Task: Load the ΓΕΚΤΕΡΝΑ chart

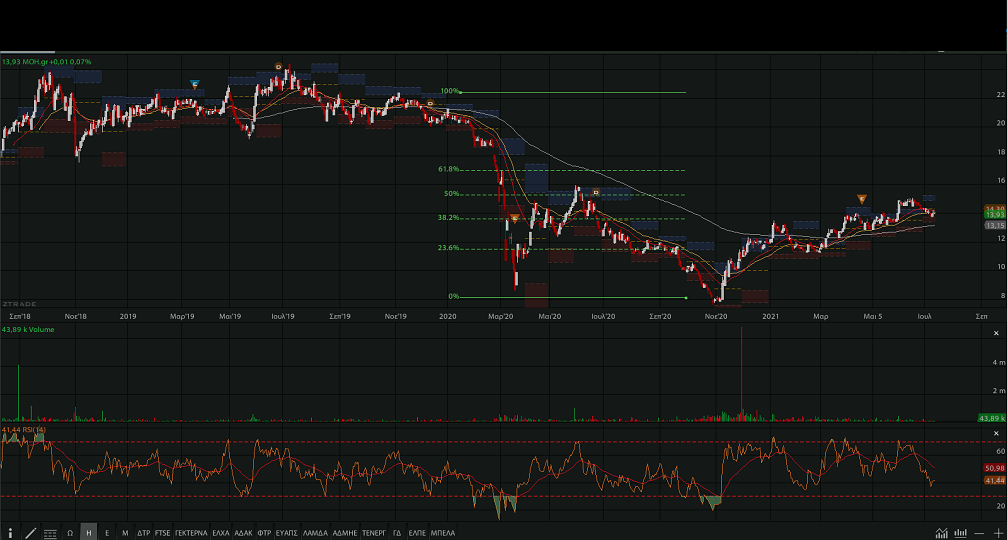Action: (191, 533)
